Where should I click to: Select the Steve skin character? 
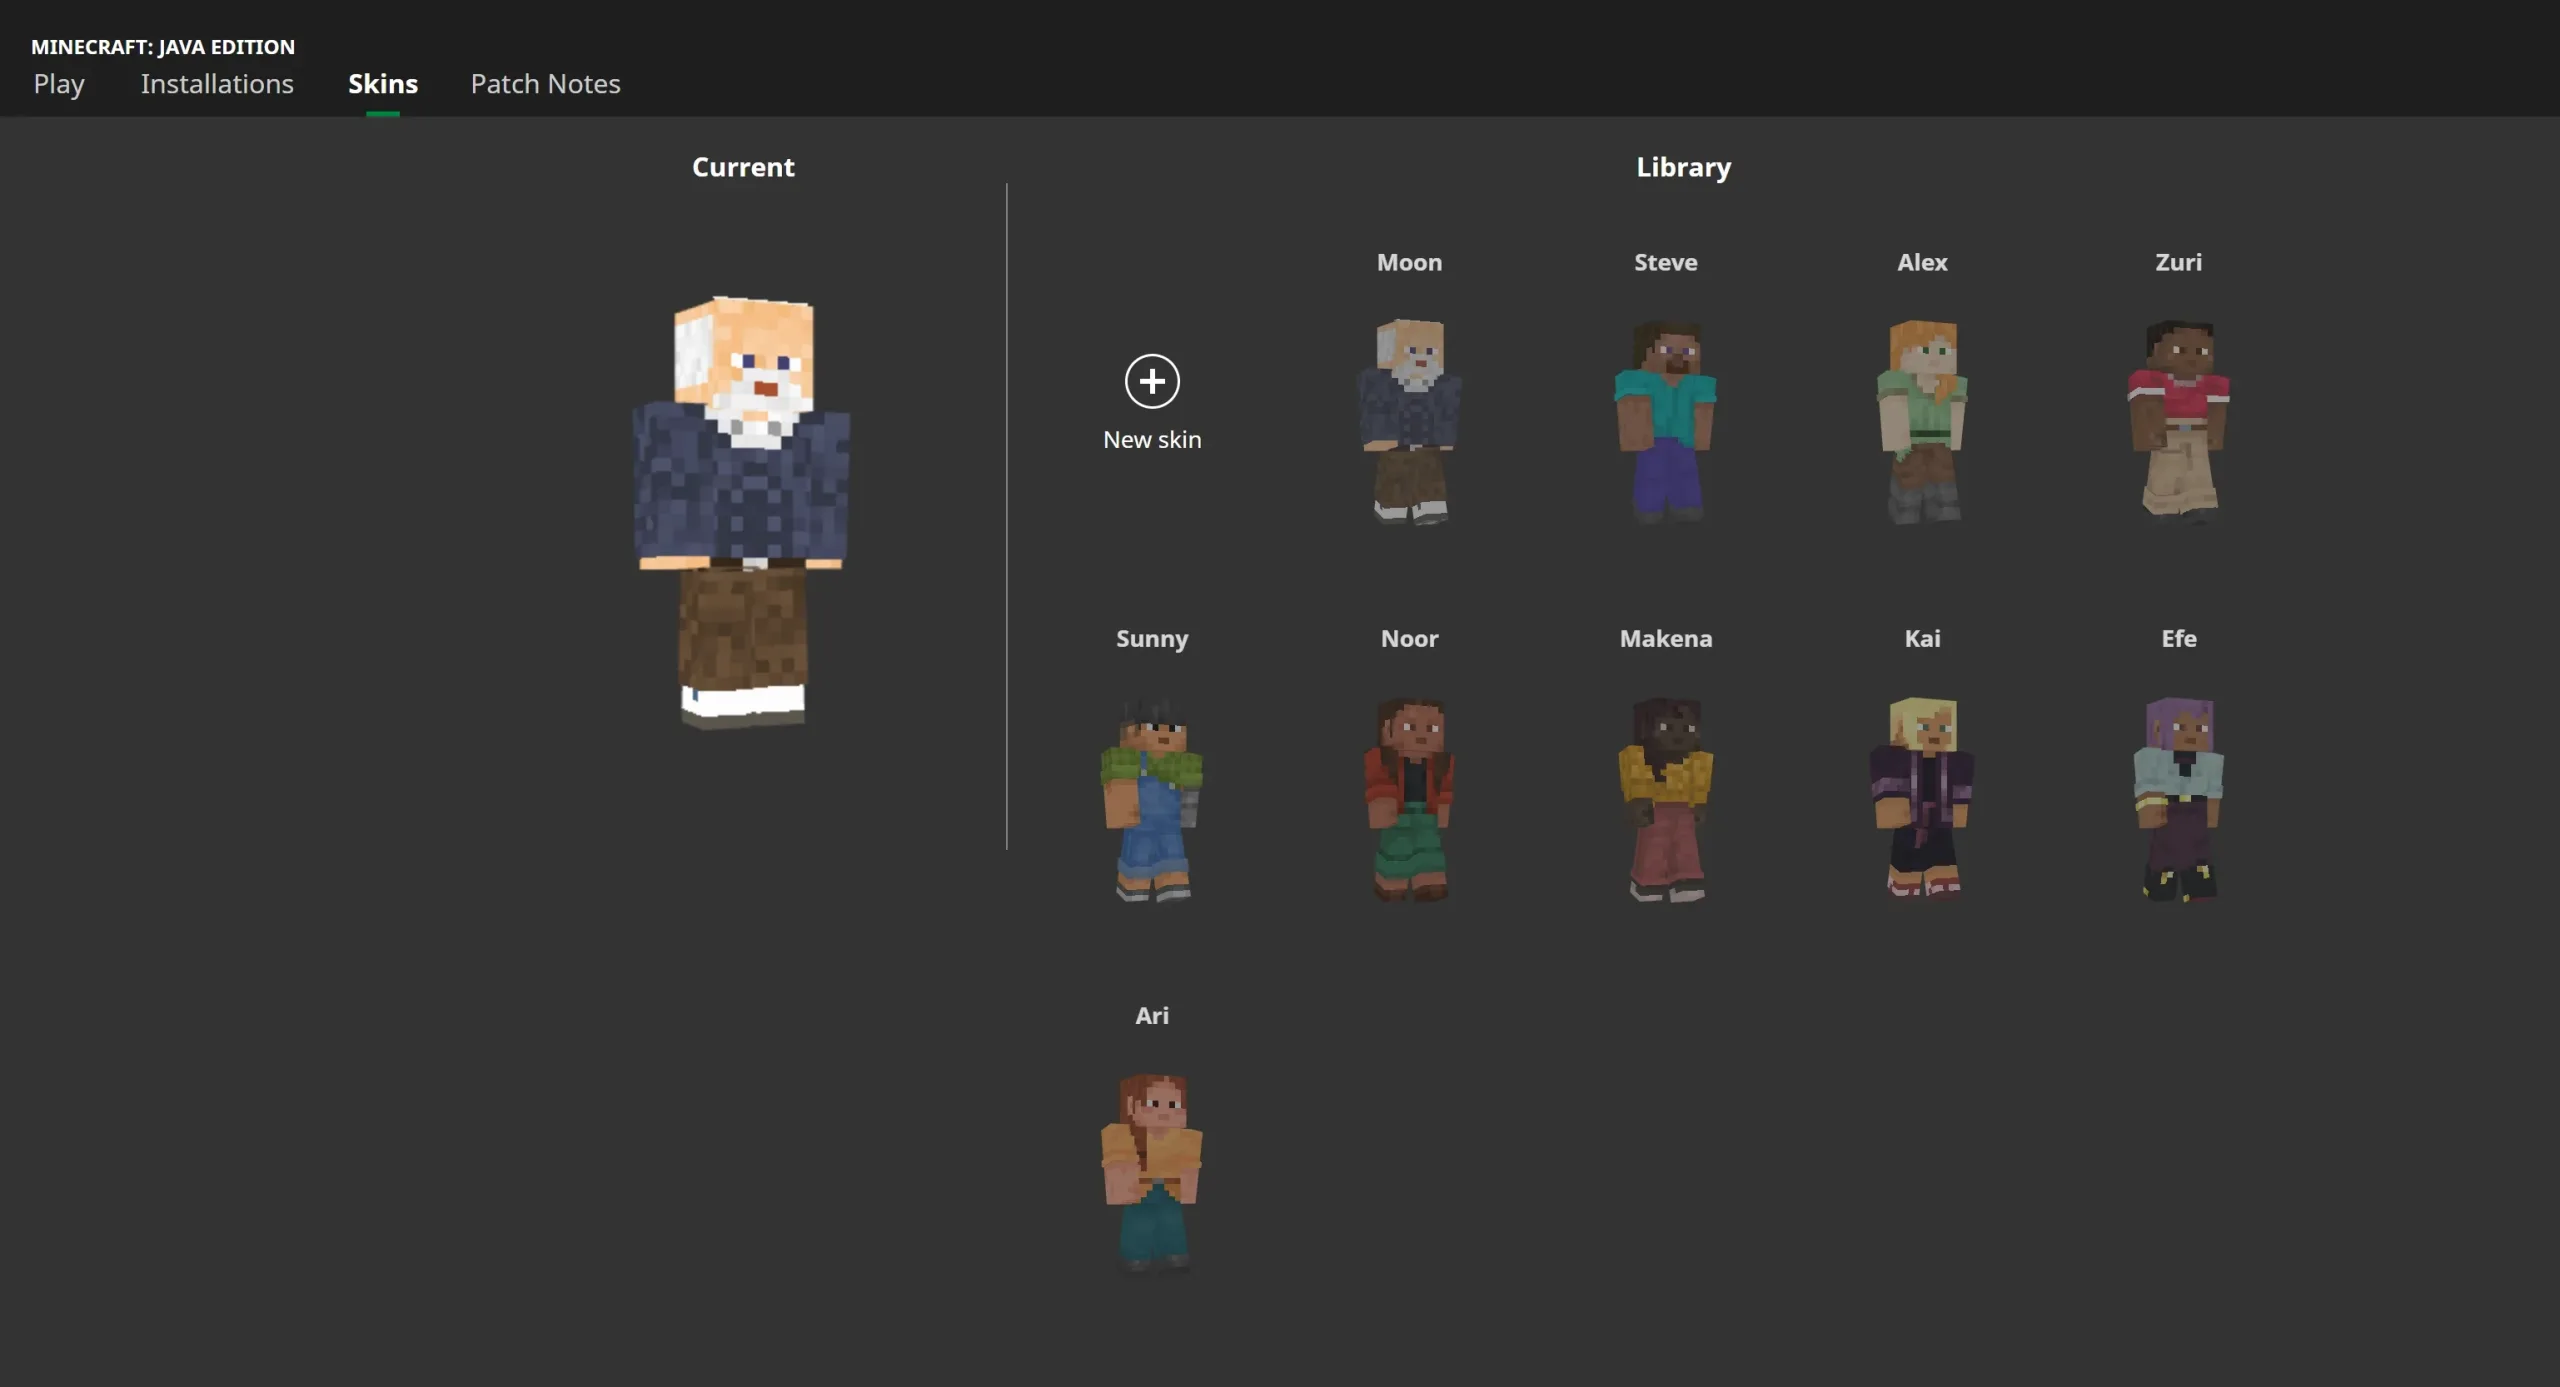tap(1665, 421)
